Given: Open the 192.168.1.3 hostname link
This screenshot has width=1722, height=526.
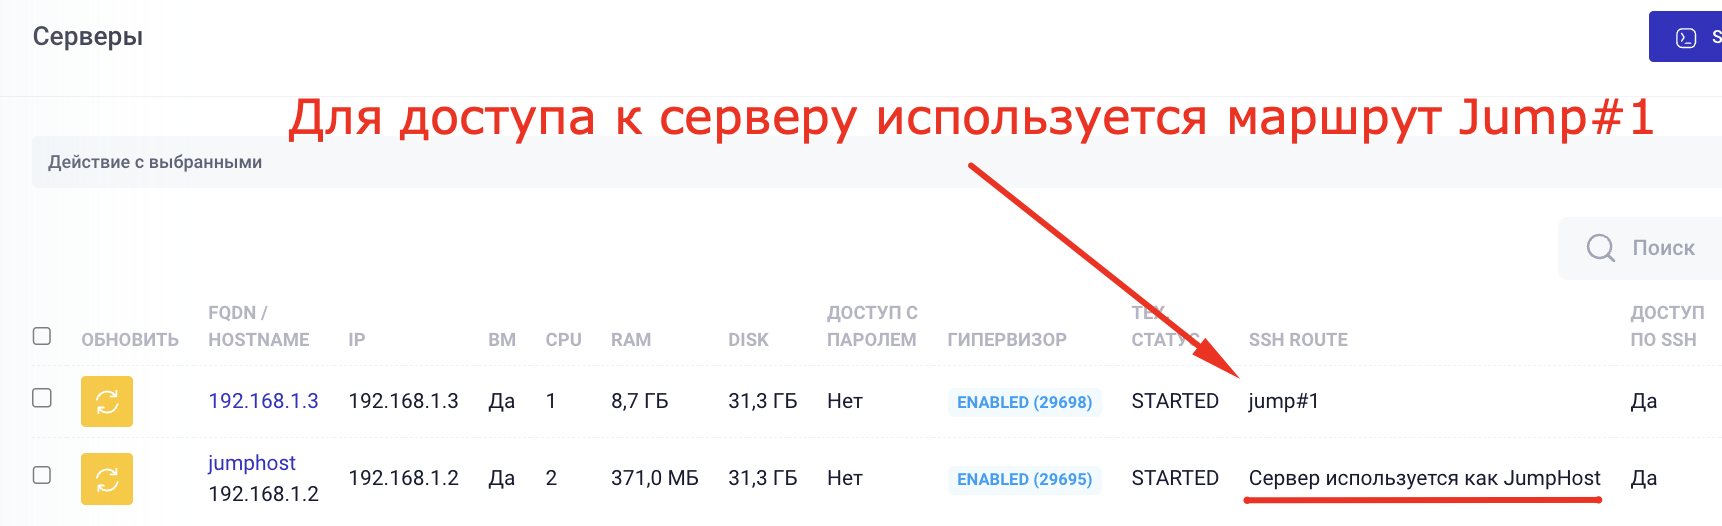Looking at the screenshot, I should pos(263,401).
